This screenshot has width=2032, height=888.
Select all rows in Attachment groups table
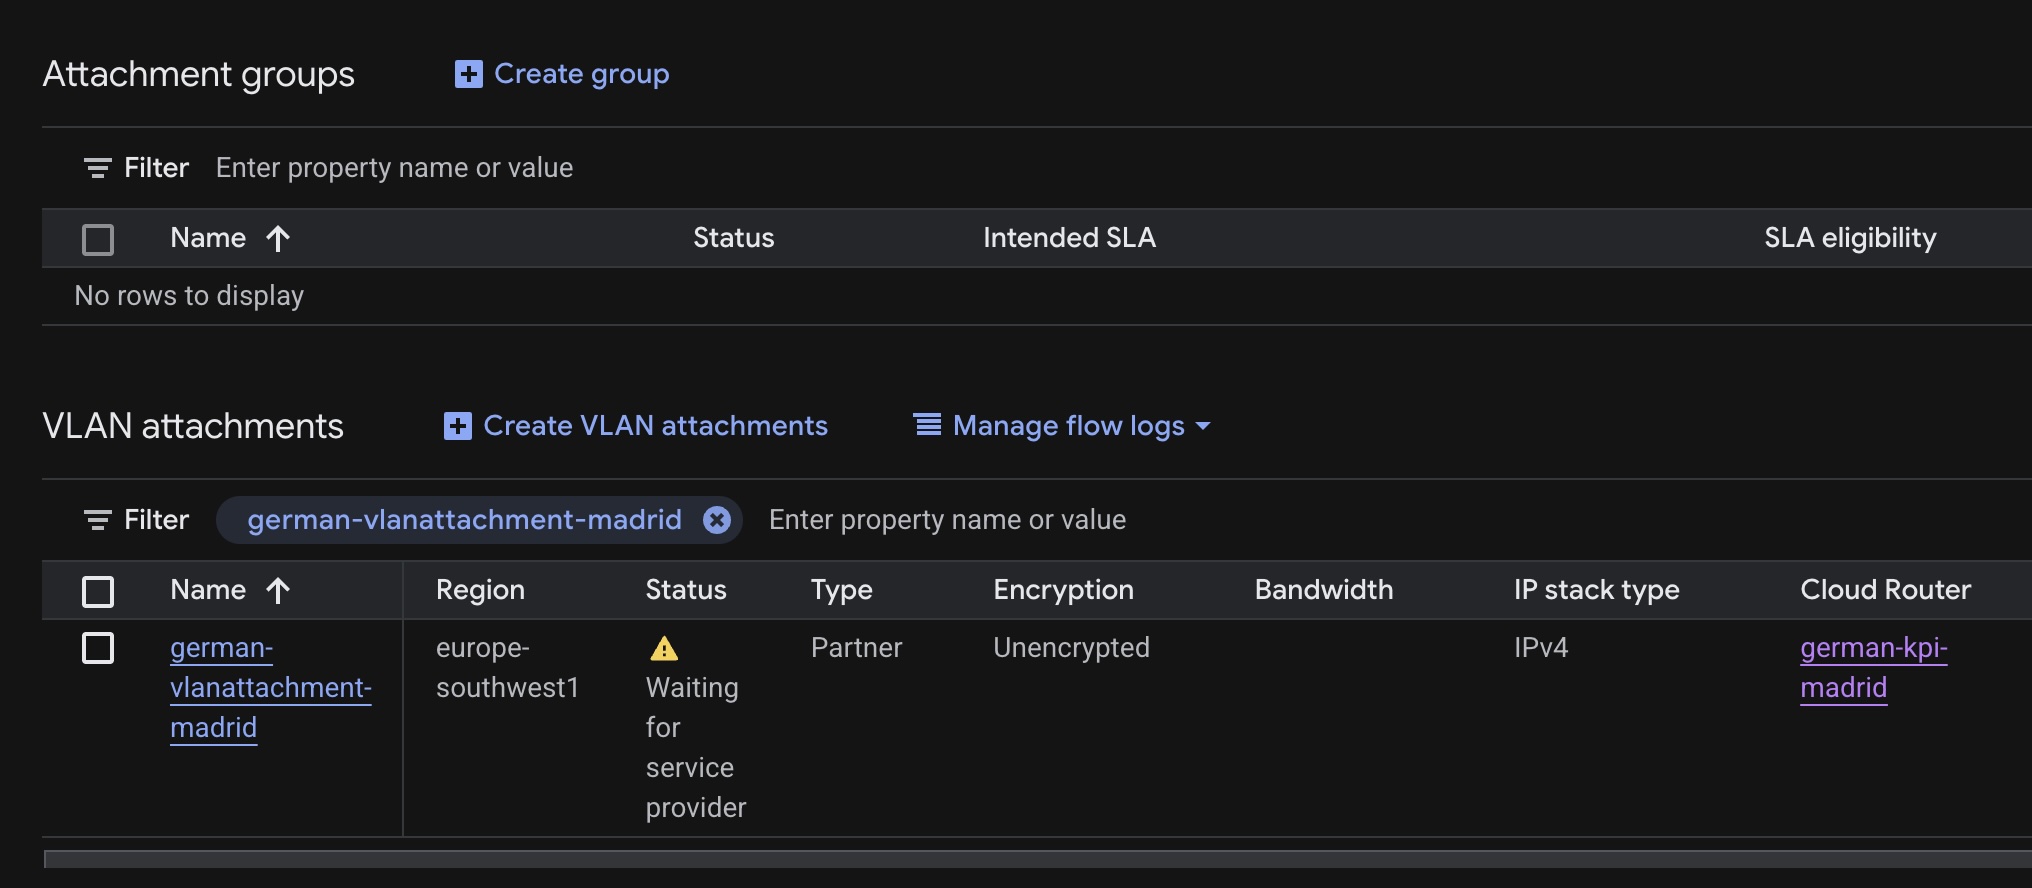[x=98, y=240]
